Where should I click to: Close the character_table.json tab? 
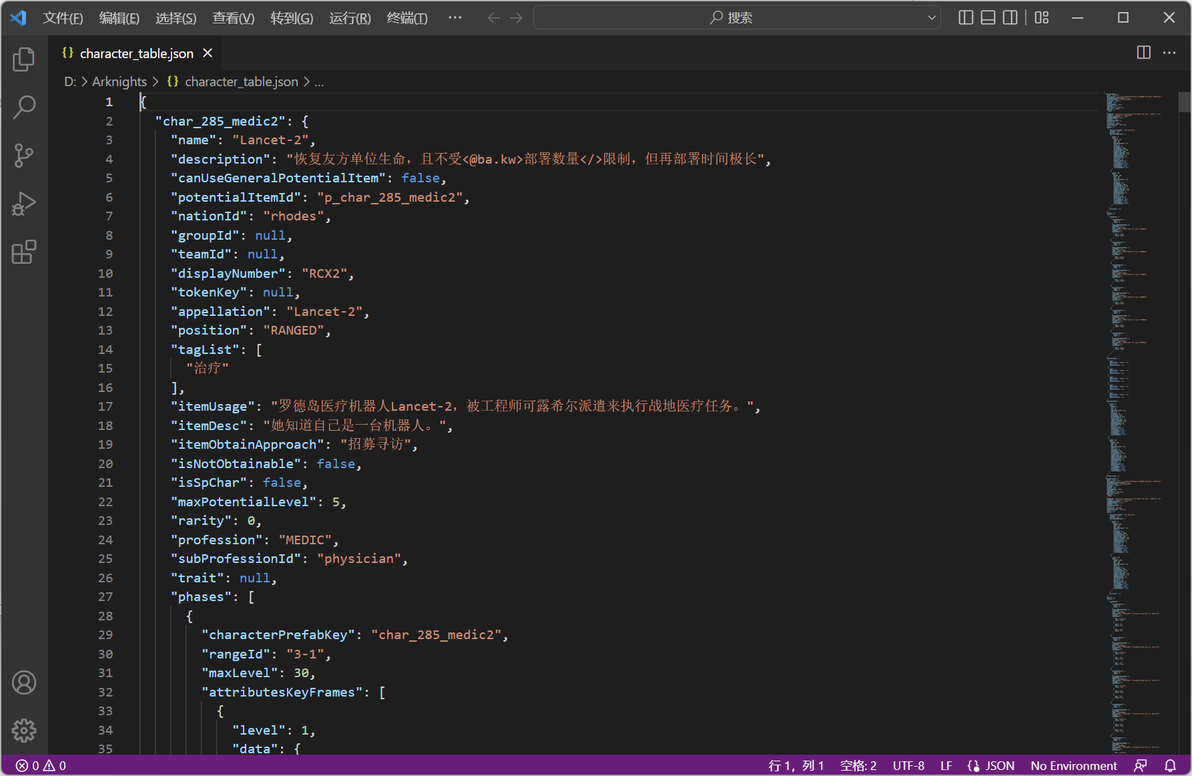click(x=208, y=53)
